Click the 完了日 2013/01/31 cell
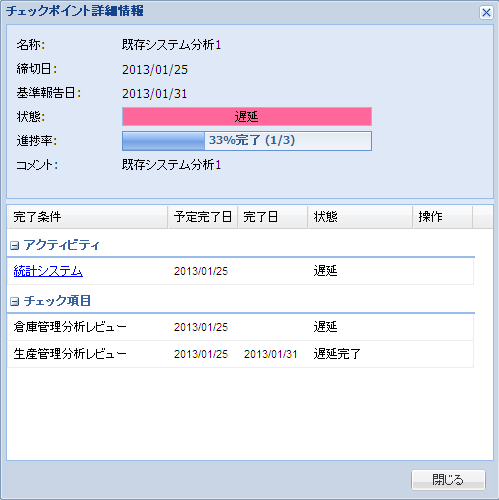This screenshot has height=500, width=499. [270, 354]
